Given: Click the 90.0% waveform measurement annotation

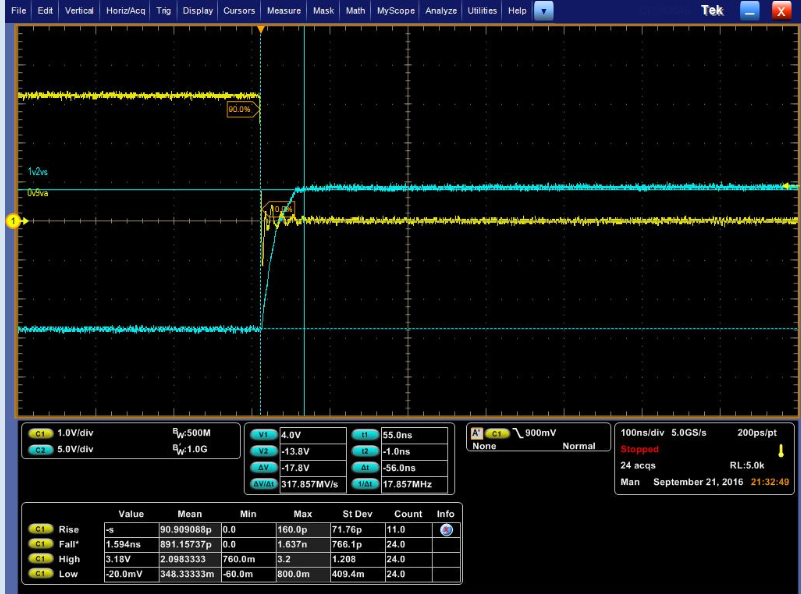Looking at the screenshot, I should click(x=241, y=109).
